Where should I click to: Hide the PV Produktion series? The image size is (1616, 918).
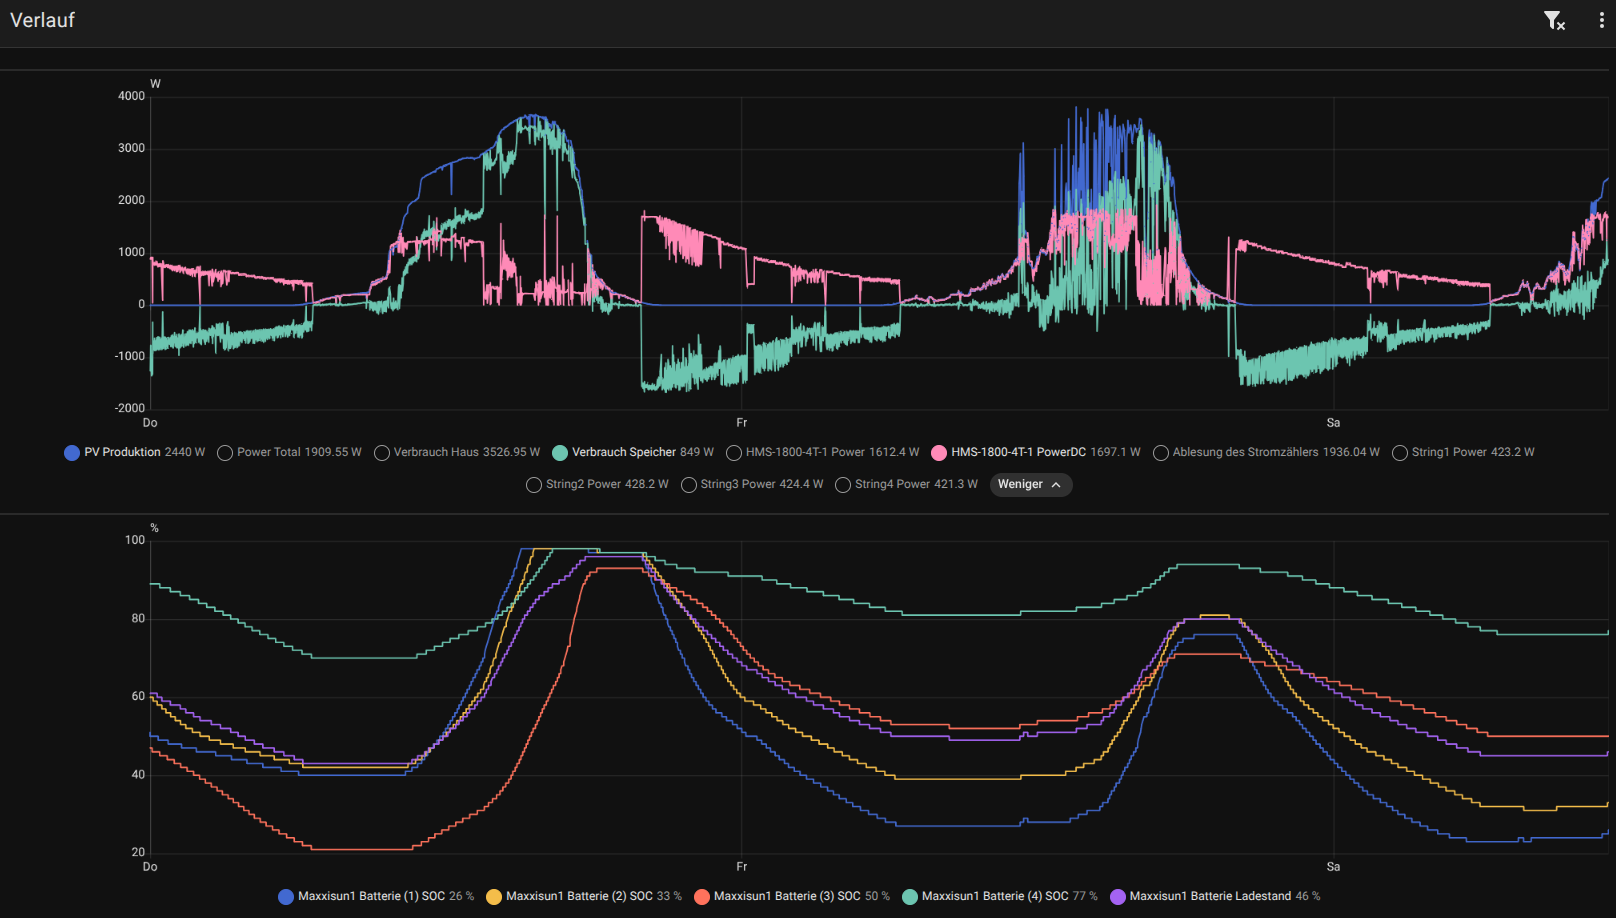point(134,453)
